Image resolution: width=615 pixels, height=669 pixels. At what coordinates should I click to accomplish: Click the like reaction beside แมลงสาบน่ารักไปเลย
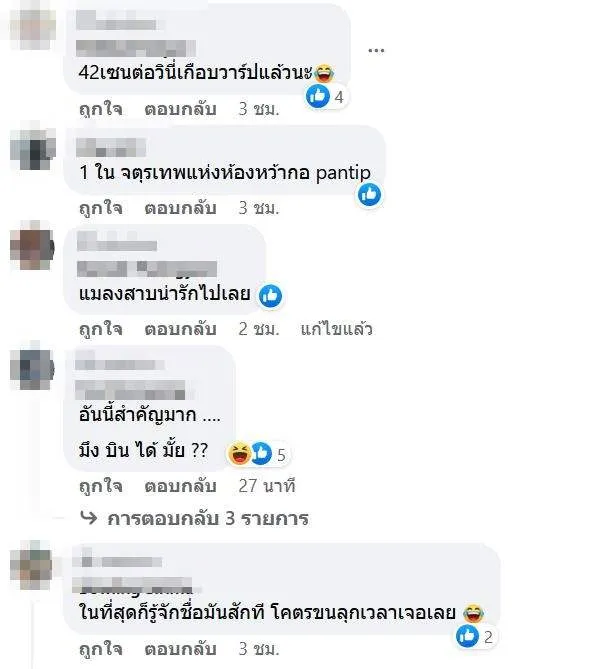pyautogui.click(x=271, y=295)
